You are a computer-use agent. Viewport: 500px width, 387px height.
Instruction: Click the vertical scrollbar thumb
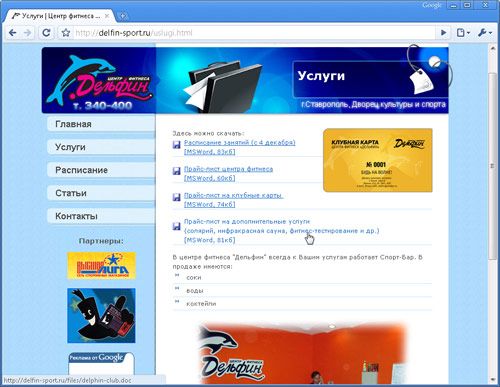[492, 165]
